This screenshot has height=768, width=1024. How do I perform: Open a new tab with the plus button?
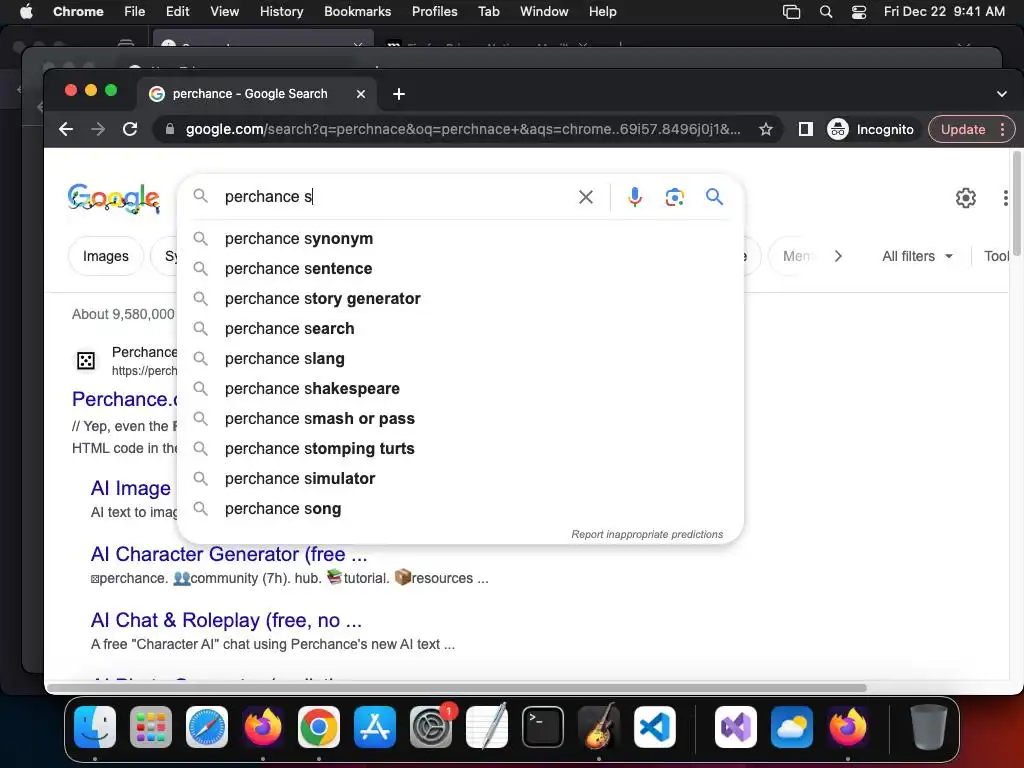pyautogui.click(x=399, y=94)
